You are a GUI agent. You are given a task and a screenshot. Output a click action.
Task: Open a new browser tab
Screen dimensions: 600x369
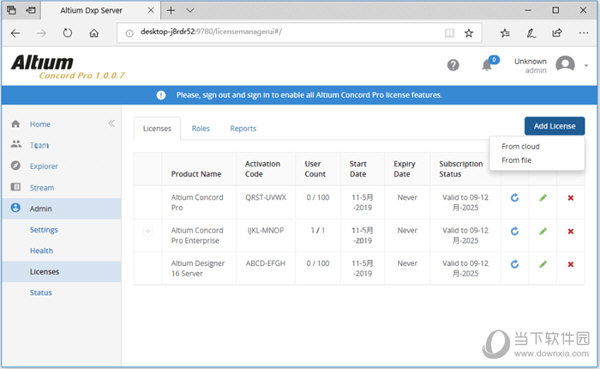(171, 10)
